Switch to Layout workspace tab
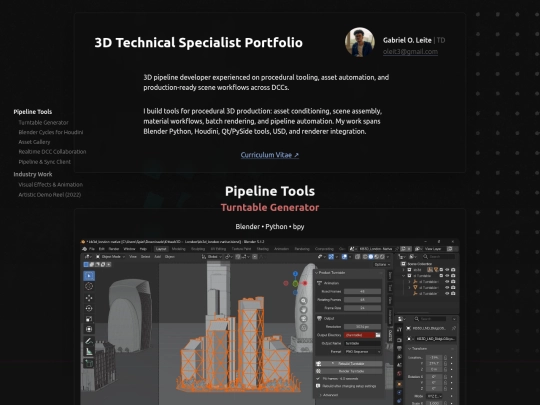This screenshot has height=405, width=540. point(161,249)
